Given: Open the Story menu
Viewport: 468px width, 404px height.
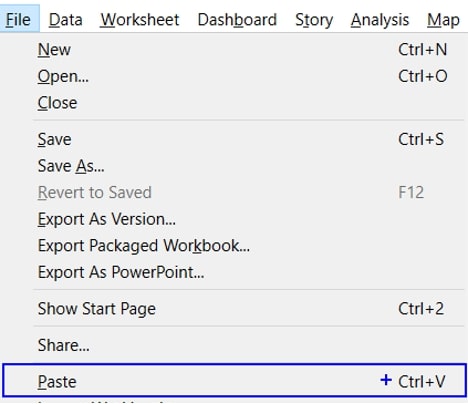Looking at the screenshot, I should (x=314, y=20).
